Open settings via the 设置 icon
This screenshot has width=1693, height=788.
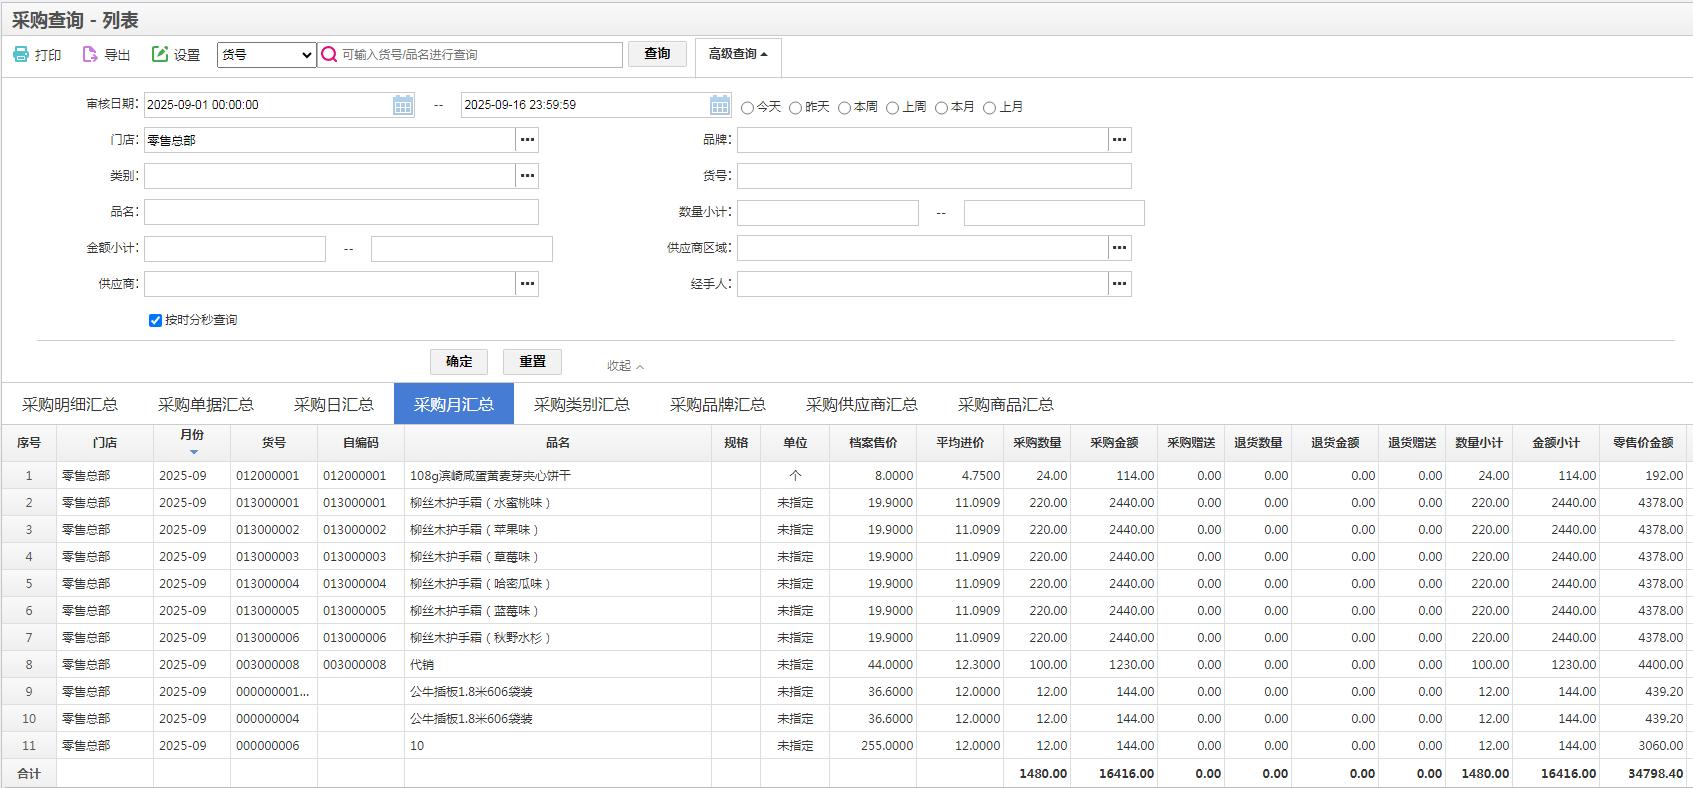pos(160,54)
